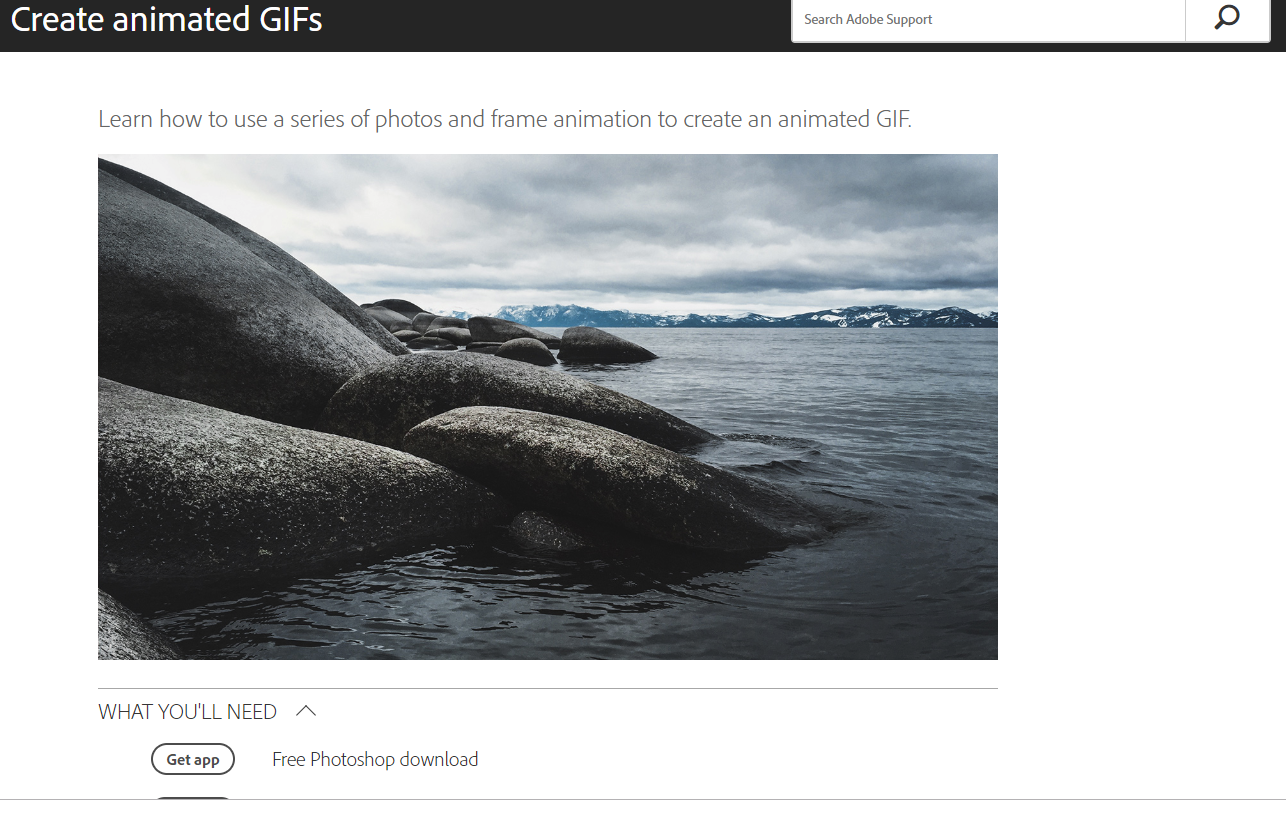Click the magnifying glass search icon
The width and height of the screenshot is (1286, 840).
click(x=1227, y=19)
